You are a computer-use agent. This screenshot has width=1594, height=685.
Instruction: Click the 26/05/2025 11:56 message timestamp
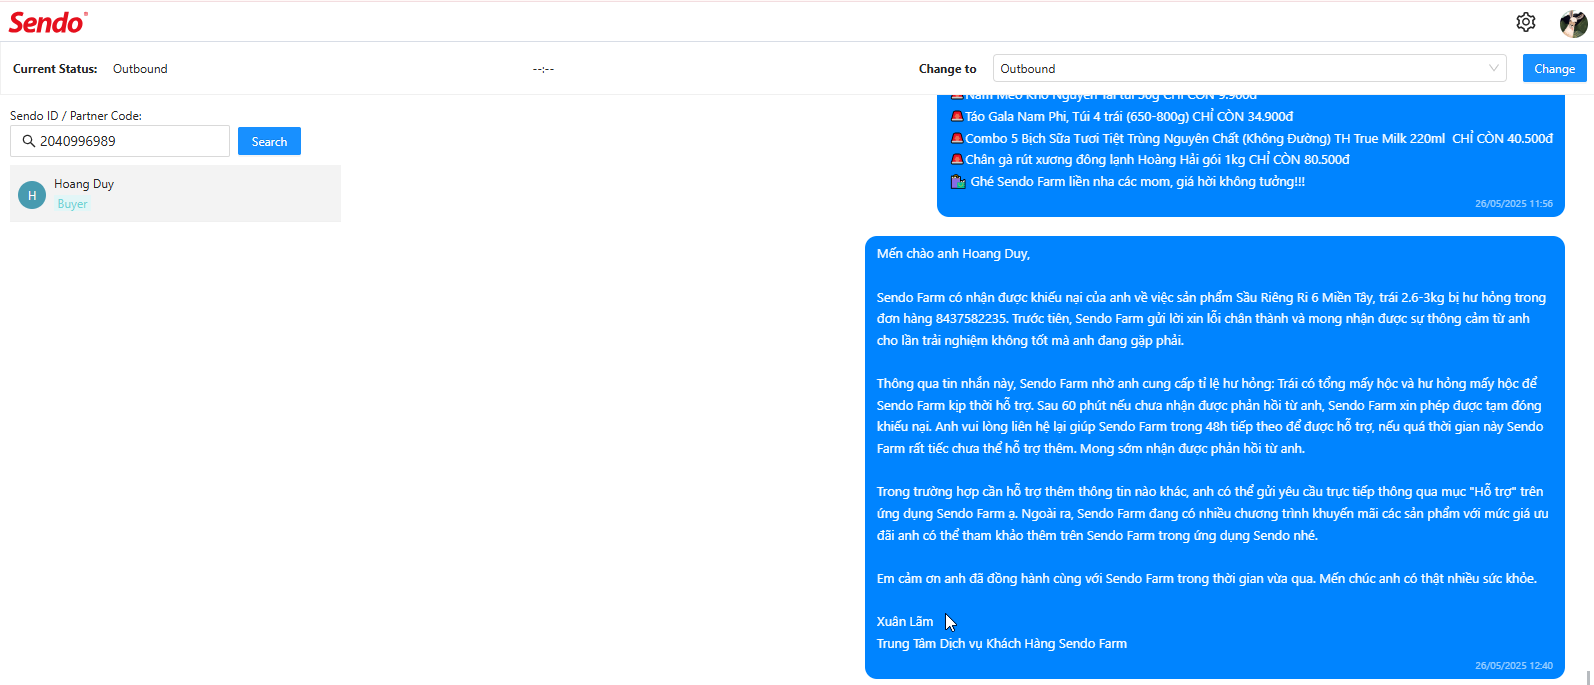[x=1514, y=203]
